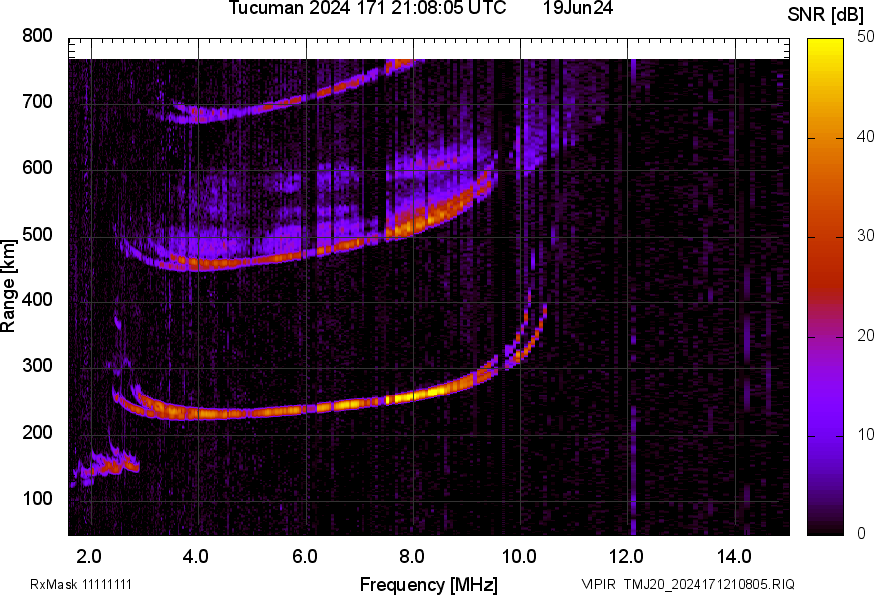Click the frequency tick label '8.0'
The width and height of the screenshot is (874, 595).
tap(411, 557)
